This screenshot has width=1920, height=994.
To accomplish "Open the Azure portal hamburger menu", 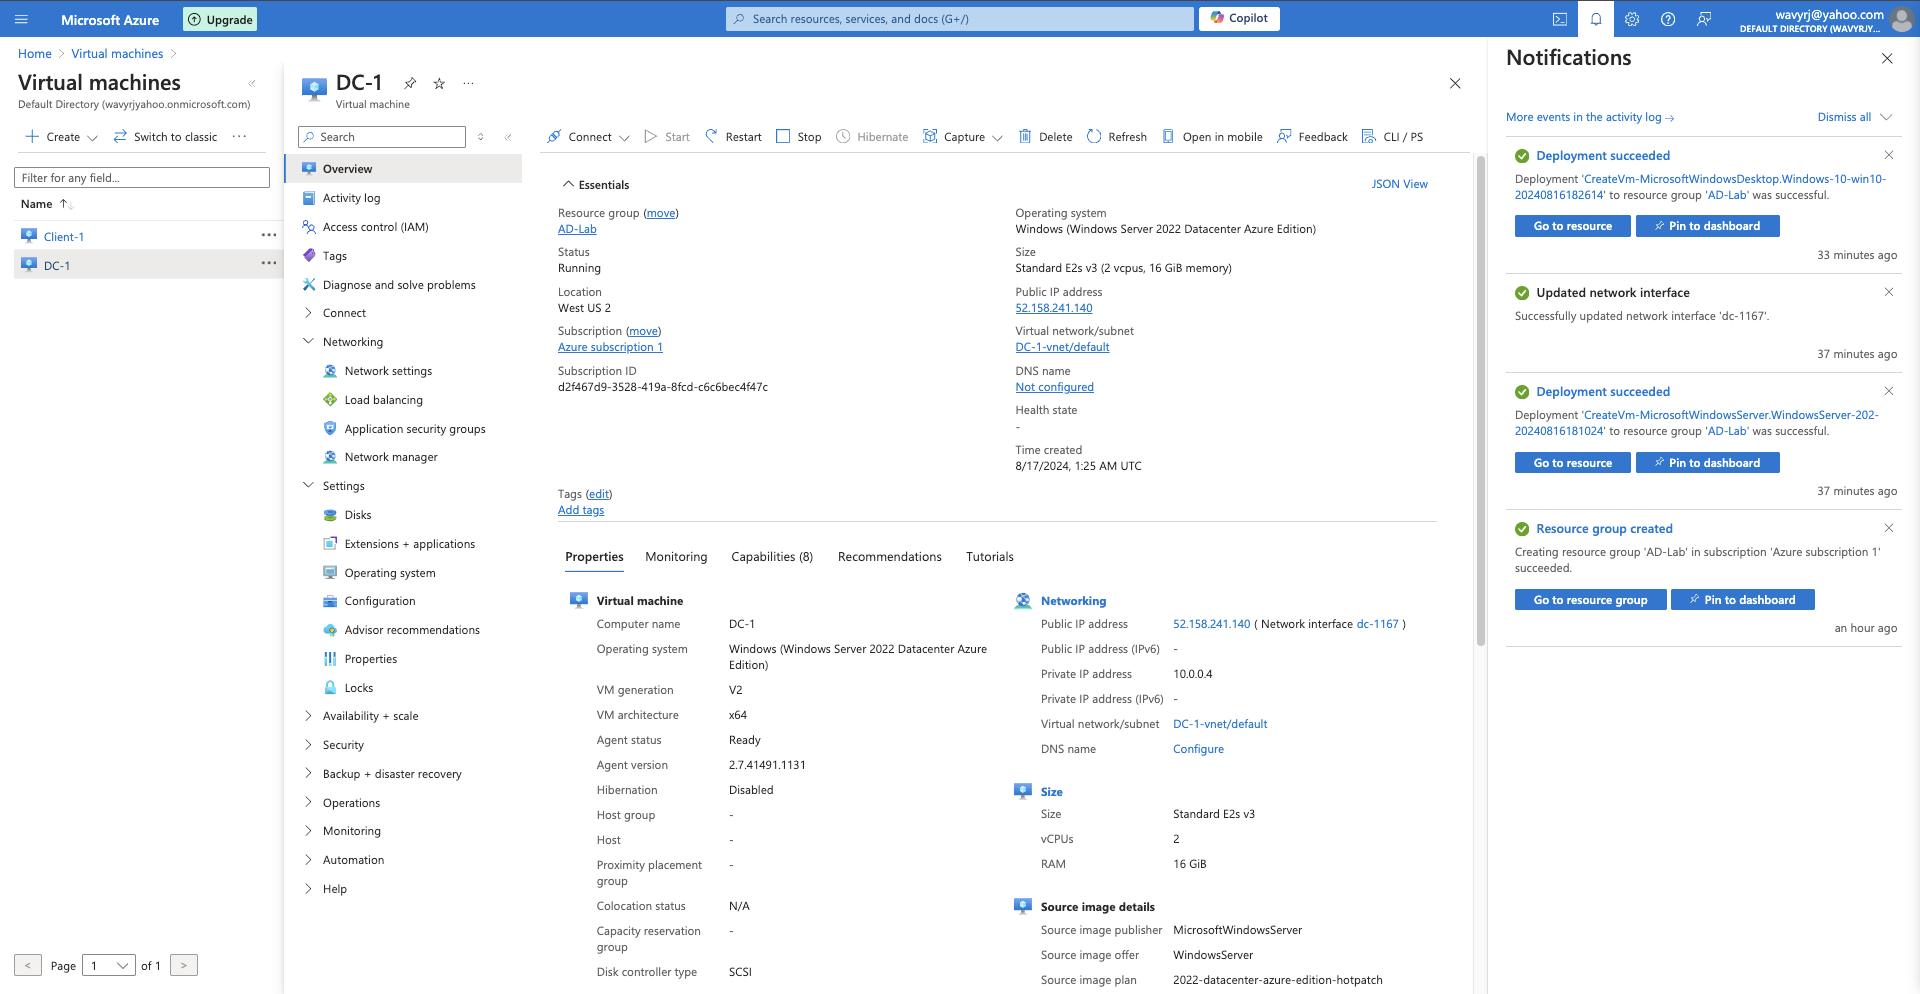I will [x=21, y=19].
